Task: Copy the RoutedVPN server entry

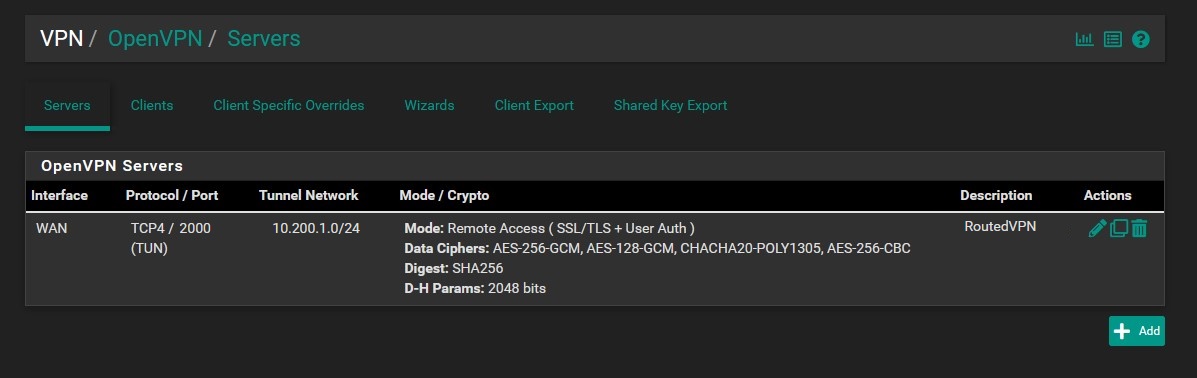Action: [x=1118, y=228]
